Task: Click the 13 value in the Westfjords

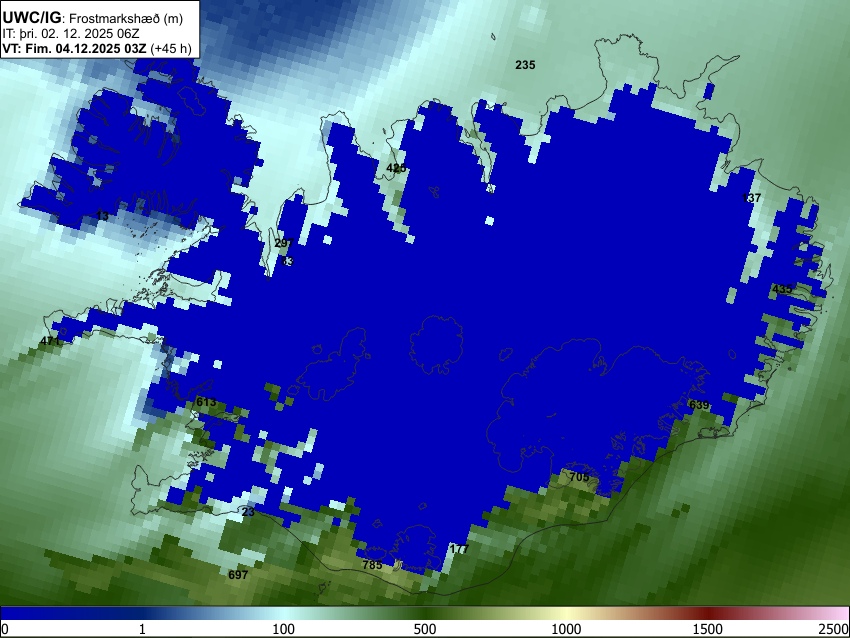Action: coord(102,216)
